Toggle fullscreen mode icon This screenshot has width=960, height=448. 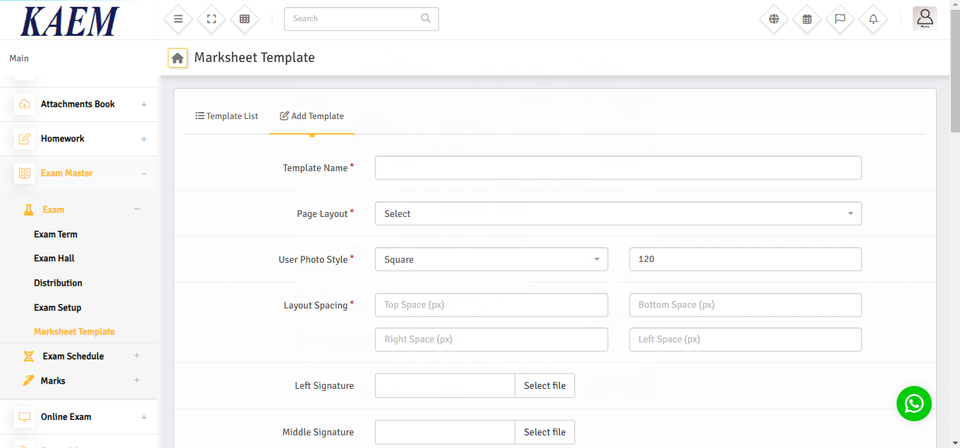[211, 19]
